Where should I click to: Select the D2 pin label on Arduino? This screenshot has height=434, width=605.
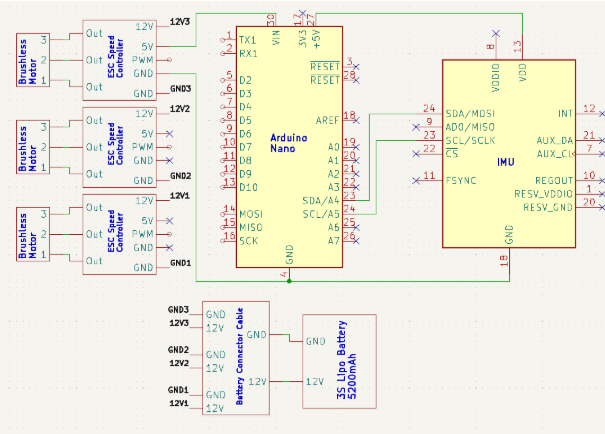[x=245, y=80]
